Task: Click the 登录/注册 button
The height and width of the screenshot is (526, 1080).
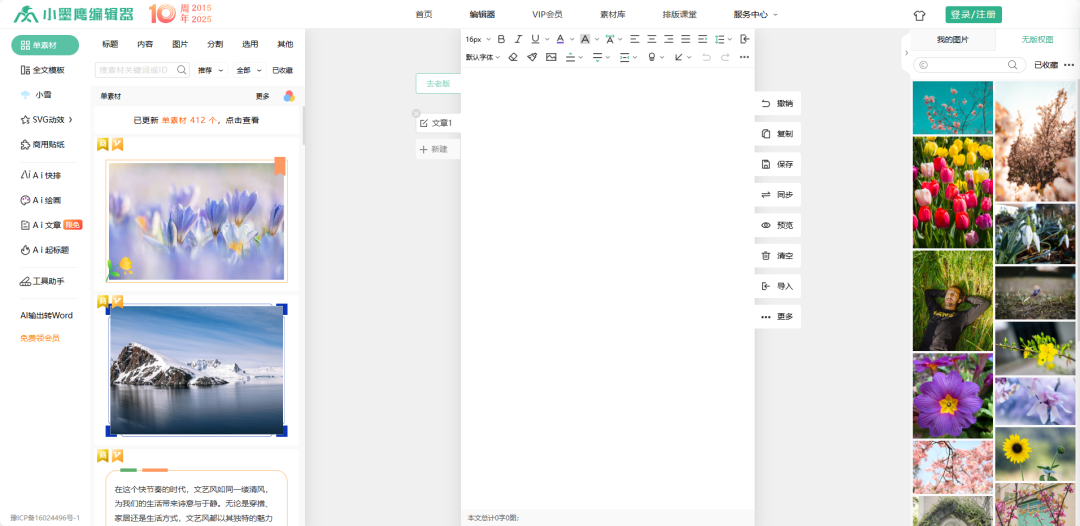Action: (973, 15)
